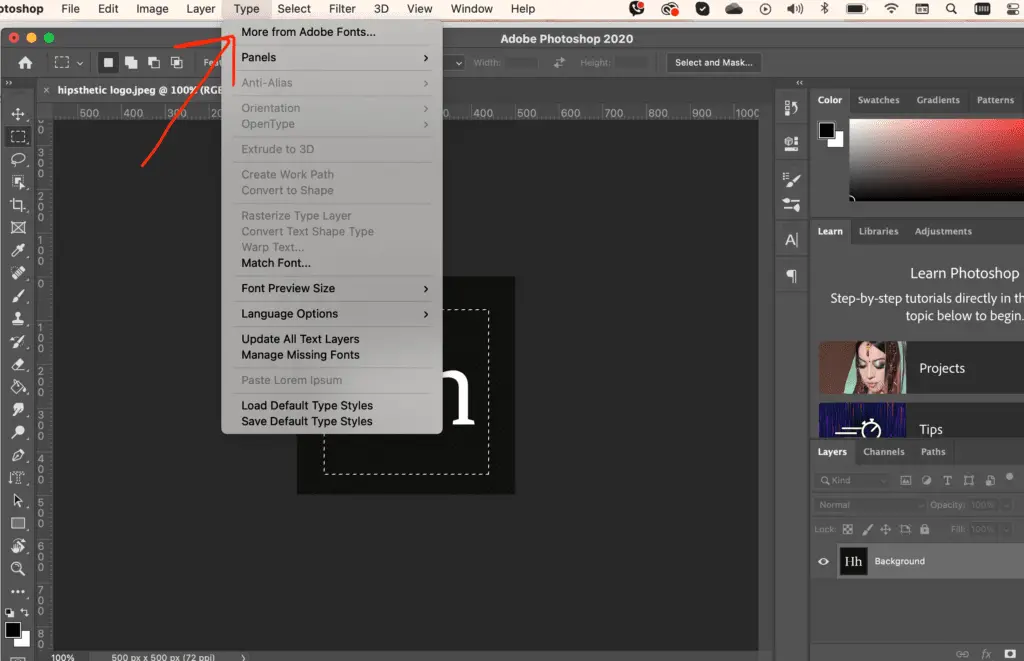Open the History panel icon
The height and width of the screenshot is (661, 1024).
[791, 108]
